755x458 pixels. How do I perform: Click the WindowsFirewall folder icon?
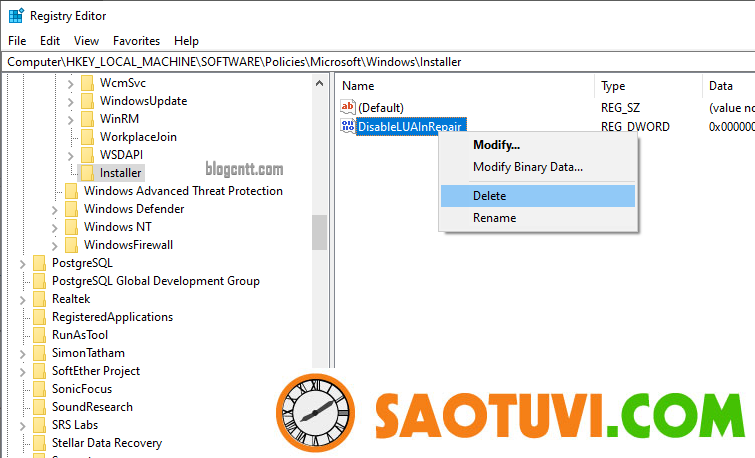[x=72, y=245]
